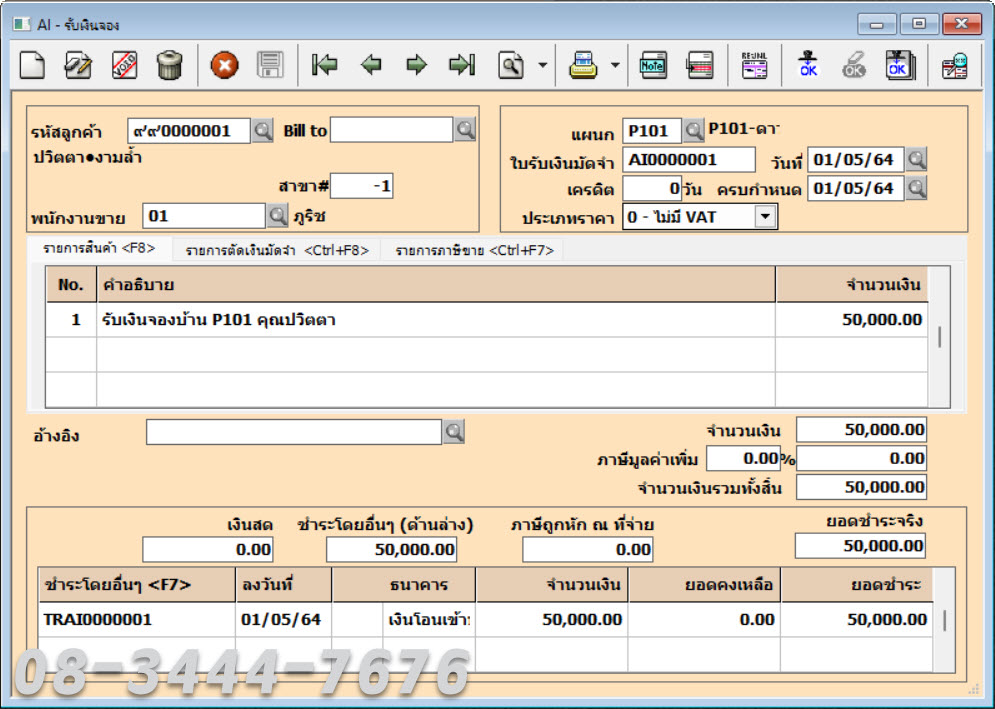Click the เครดิต days field
This screenshot has height=709, width=995.
coord(652,189)
